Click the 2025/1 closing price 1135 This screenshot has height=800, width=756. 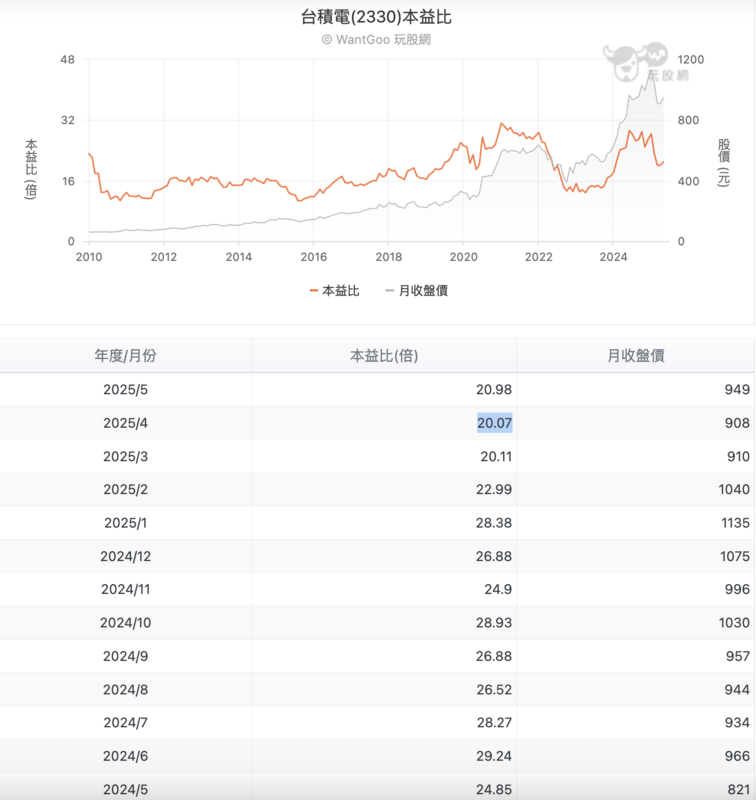coord(733,523)
